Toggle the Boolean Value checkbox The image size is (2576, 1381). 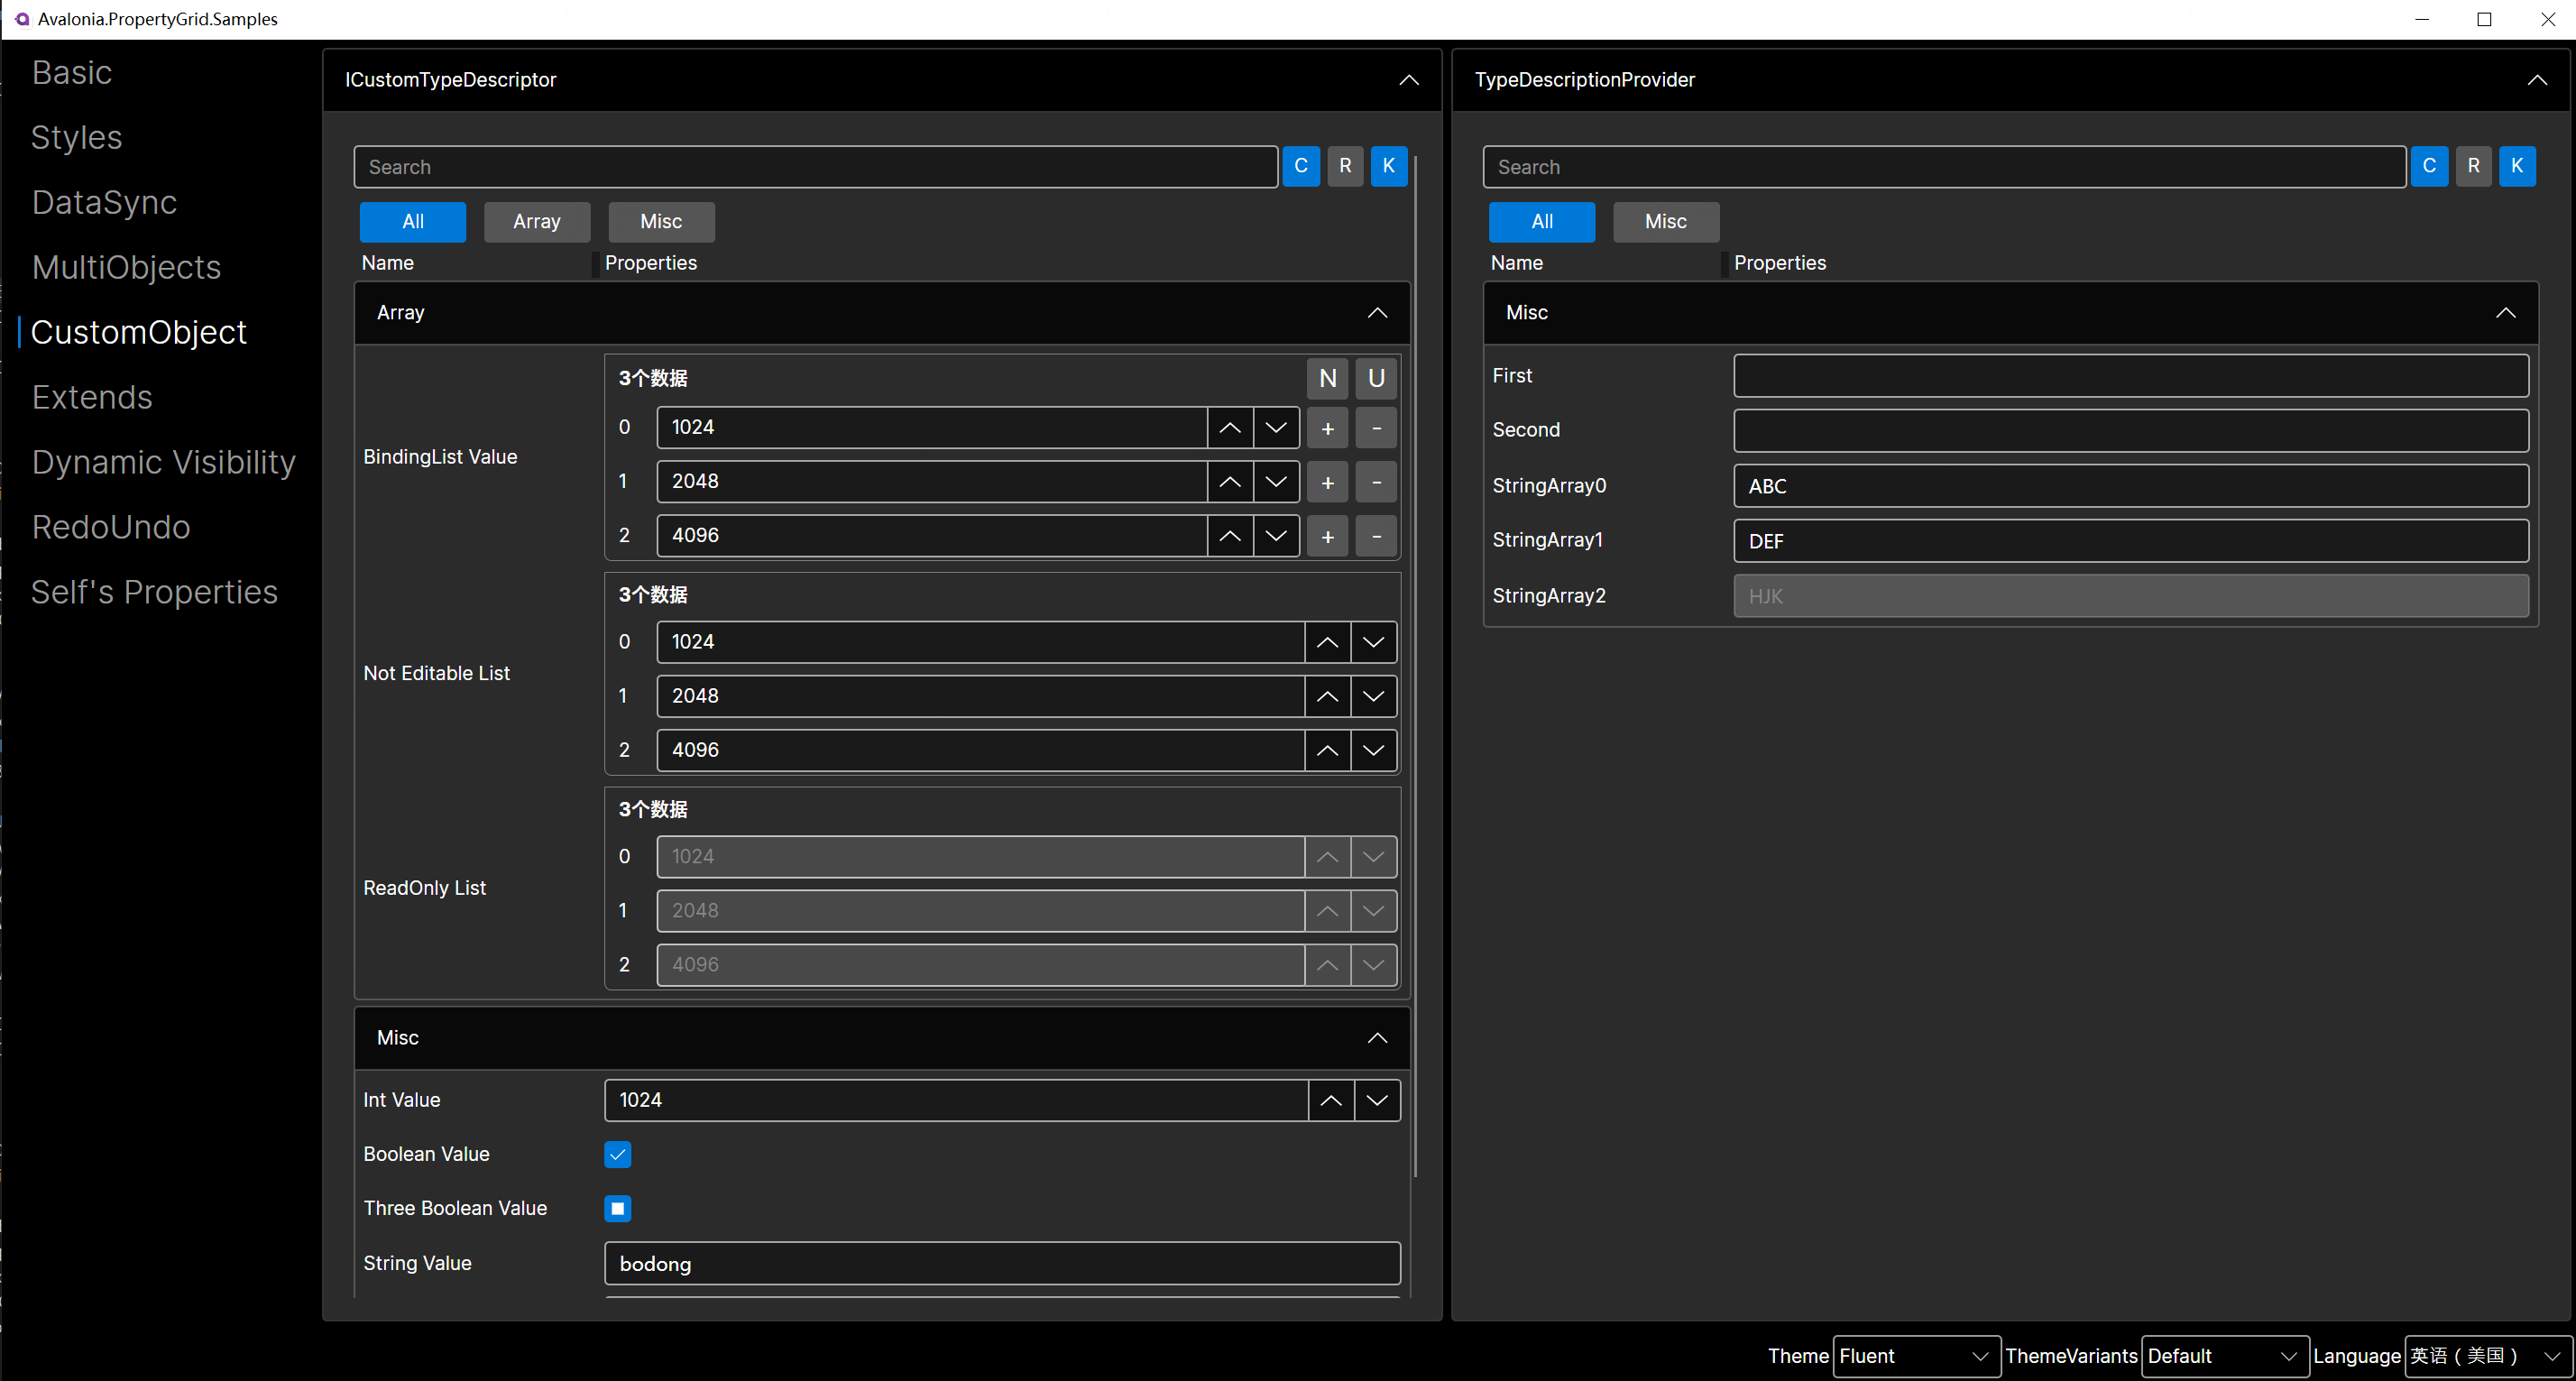(617, 1155)
